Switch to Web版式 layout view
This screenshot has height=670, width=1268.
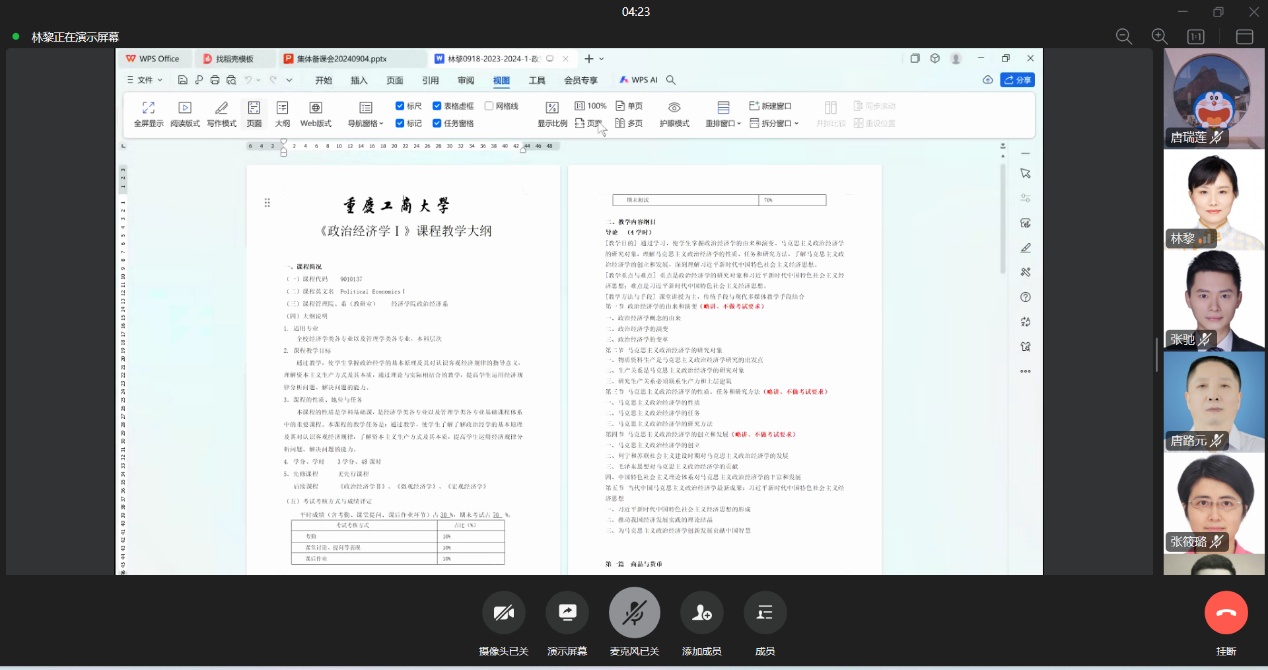coord(315,108)
